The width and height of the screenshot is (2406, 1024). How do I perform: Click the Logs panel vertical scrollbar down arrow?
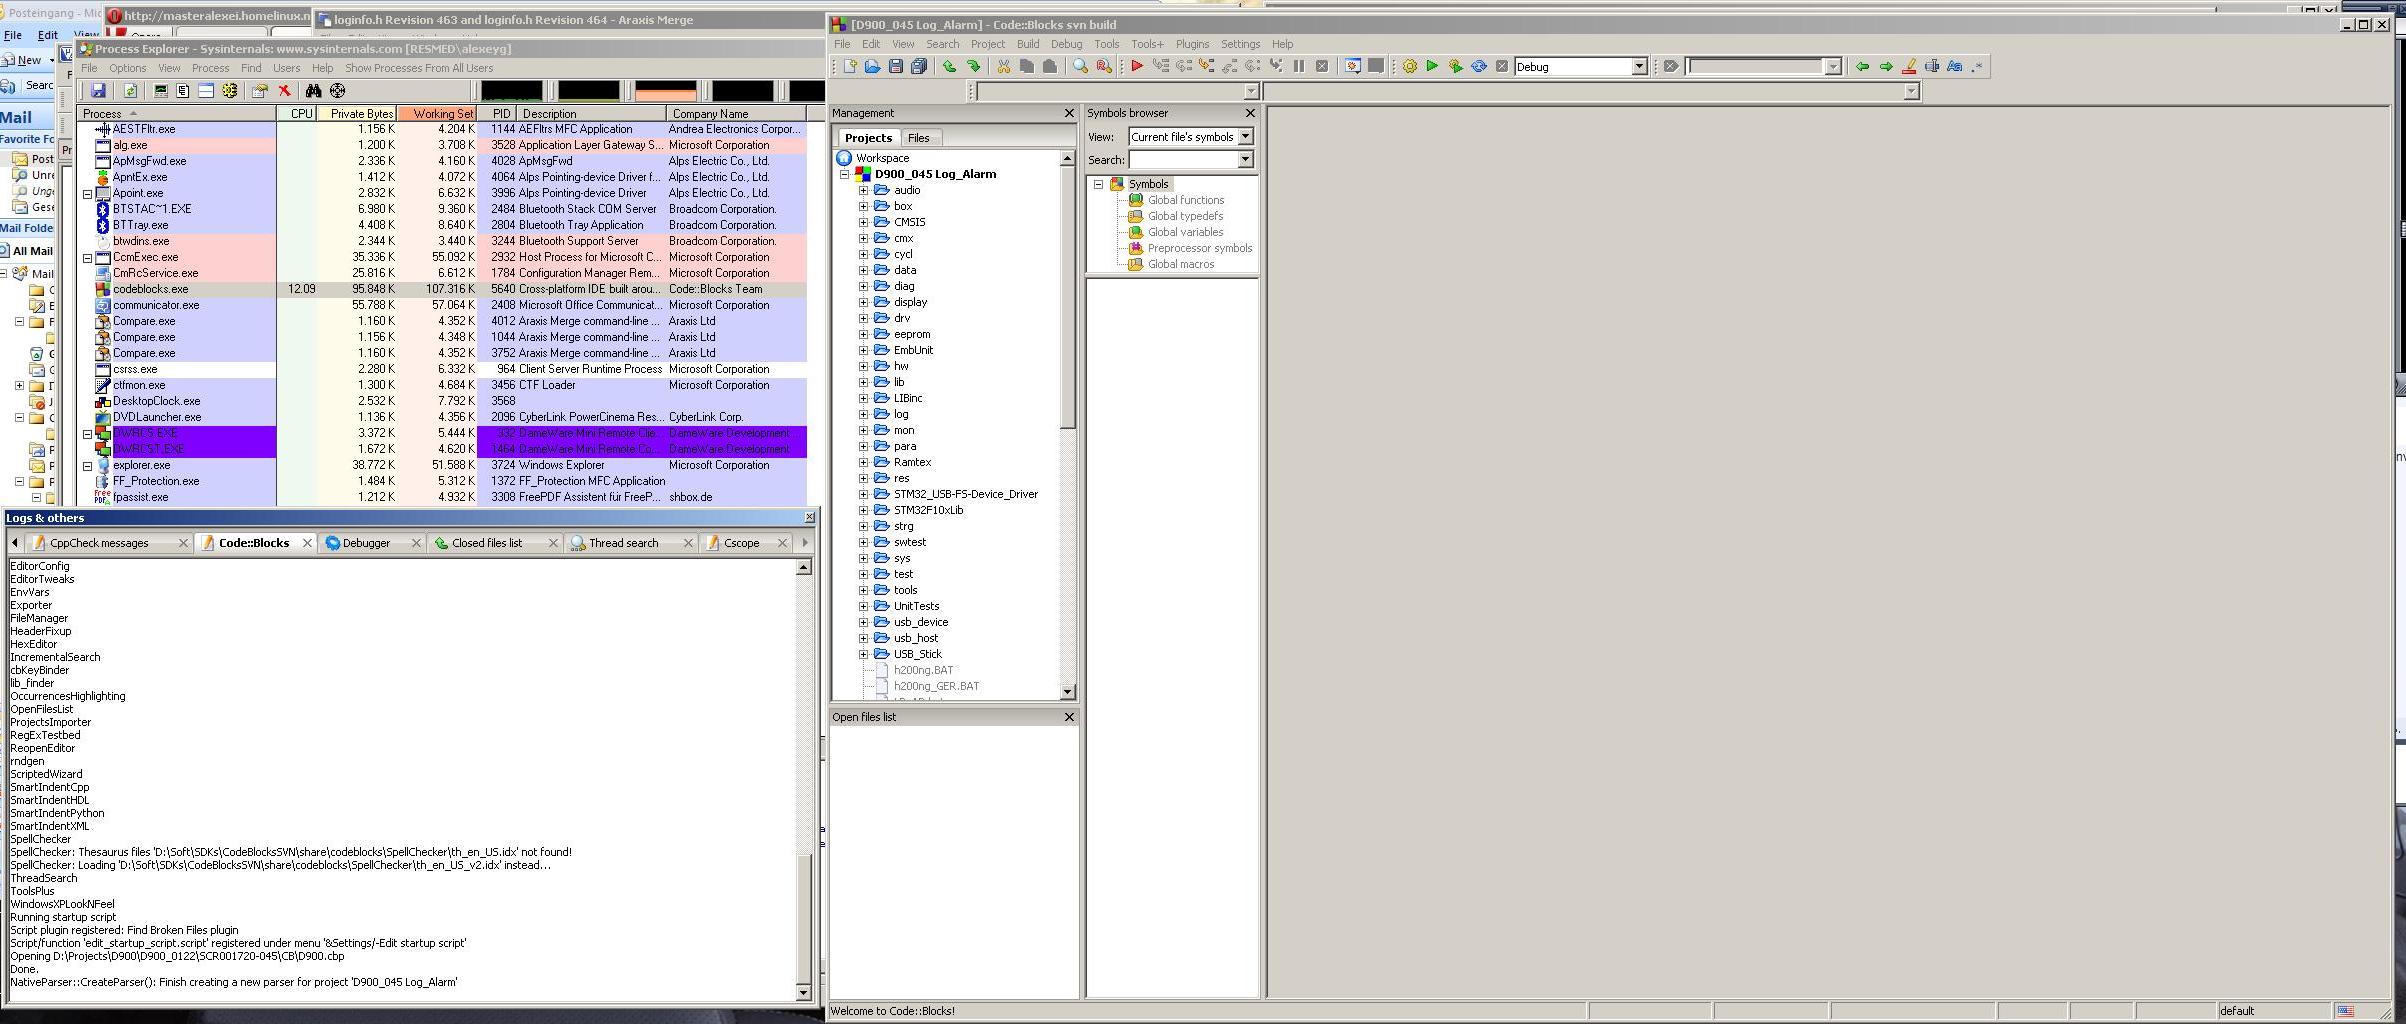click(x=803, y=992)
